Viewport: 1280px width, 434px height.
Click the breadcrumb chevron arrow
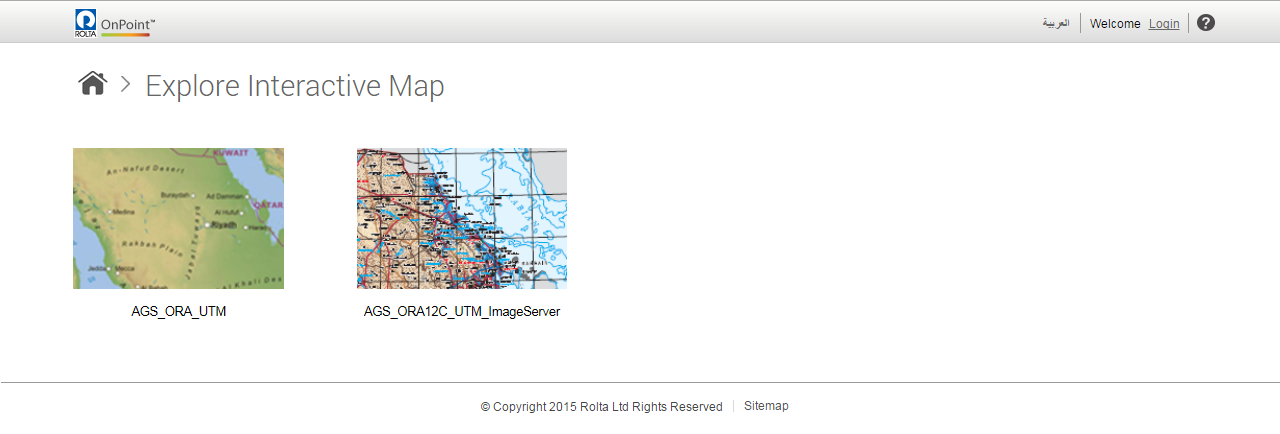tap(126, 85)
